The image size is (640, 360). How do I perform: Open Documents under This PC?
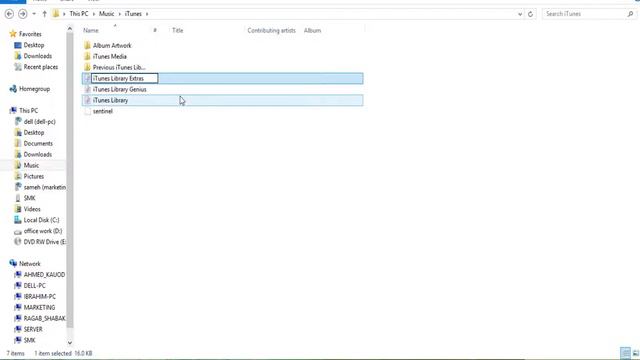pos(38,144)
